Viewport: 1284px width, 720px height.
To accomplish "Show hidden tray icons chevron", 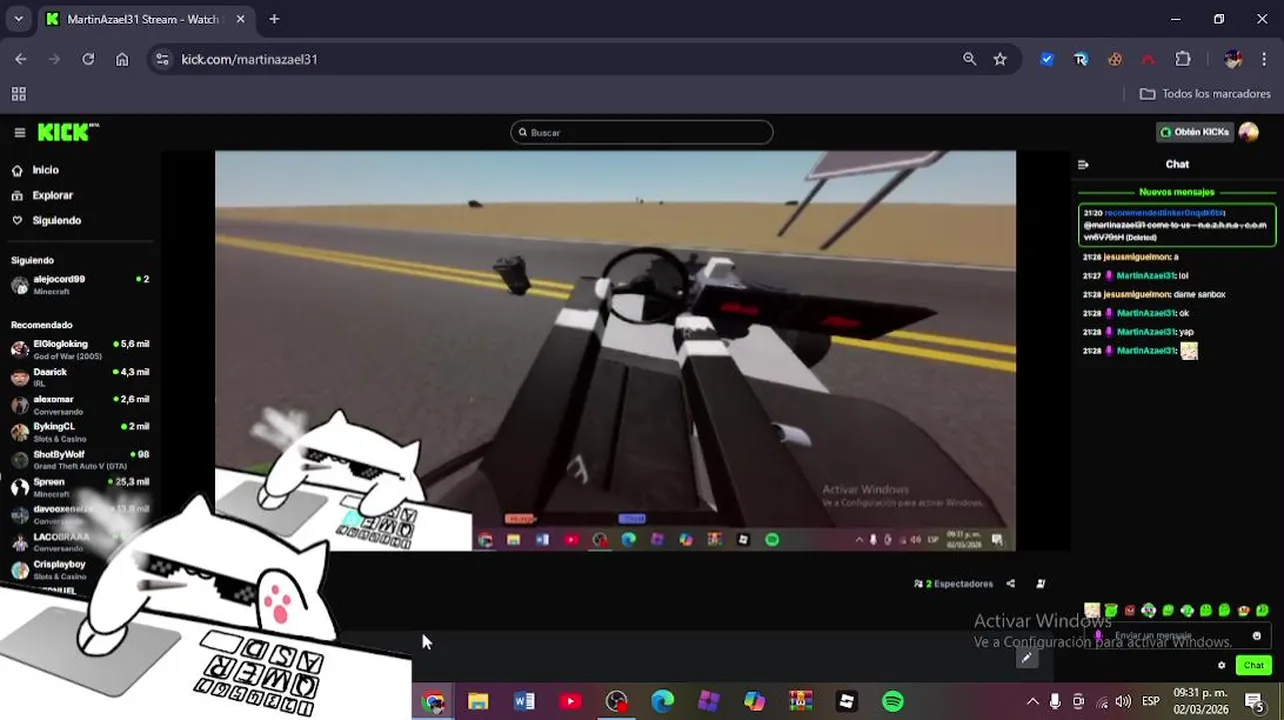I will [x=1032, y=702].
